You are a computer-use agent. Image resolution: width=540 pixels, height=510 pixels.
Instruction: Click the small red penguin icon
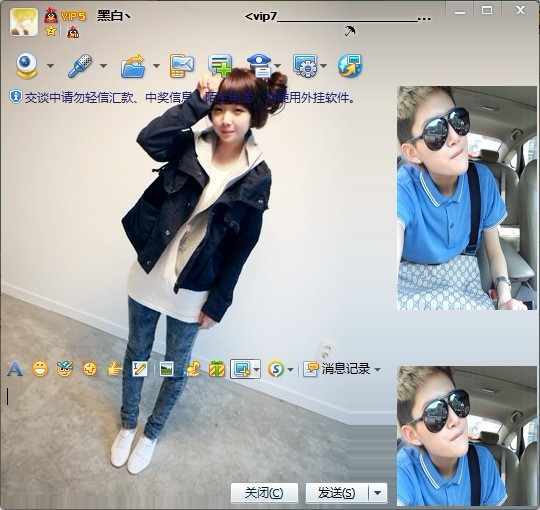pyautogui.click(x=73, y=32)
